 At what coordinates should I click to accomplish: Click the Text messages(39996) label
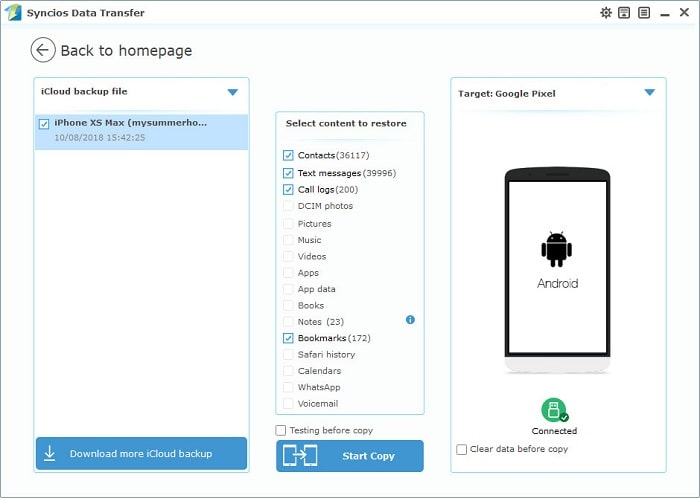347,173
